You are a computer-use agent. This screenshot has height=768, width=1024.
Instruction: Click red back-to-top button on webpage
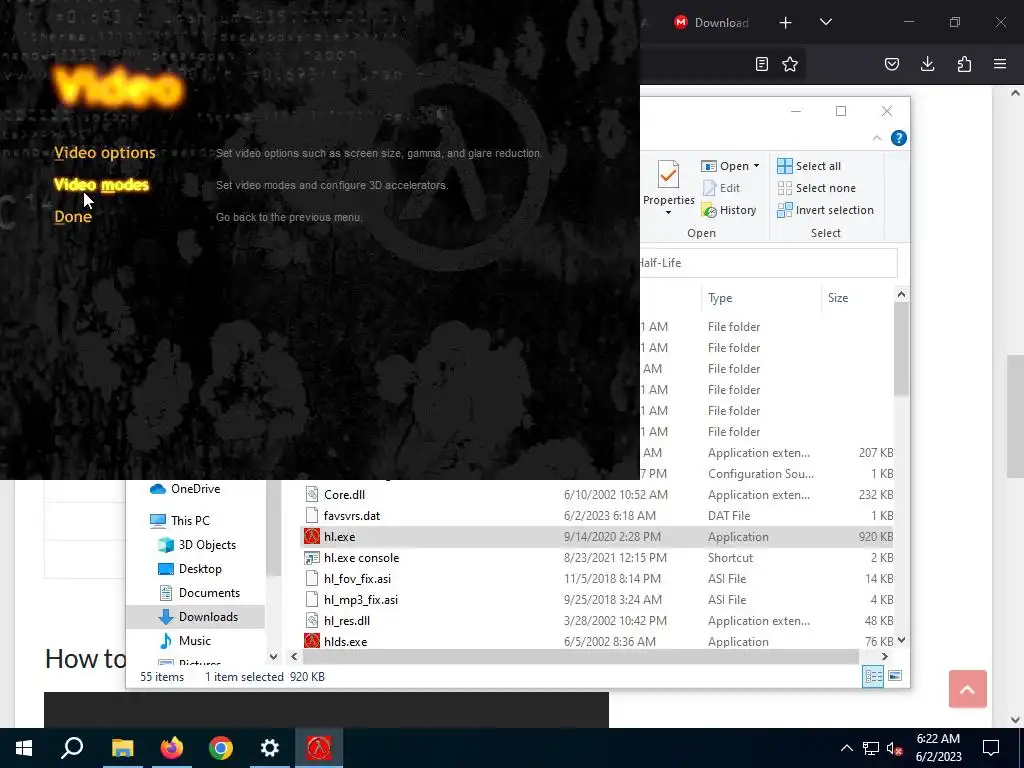pyautogui.click(x=967, y=689)
